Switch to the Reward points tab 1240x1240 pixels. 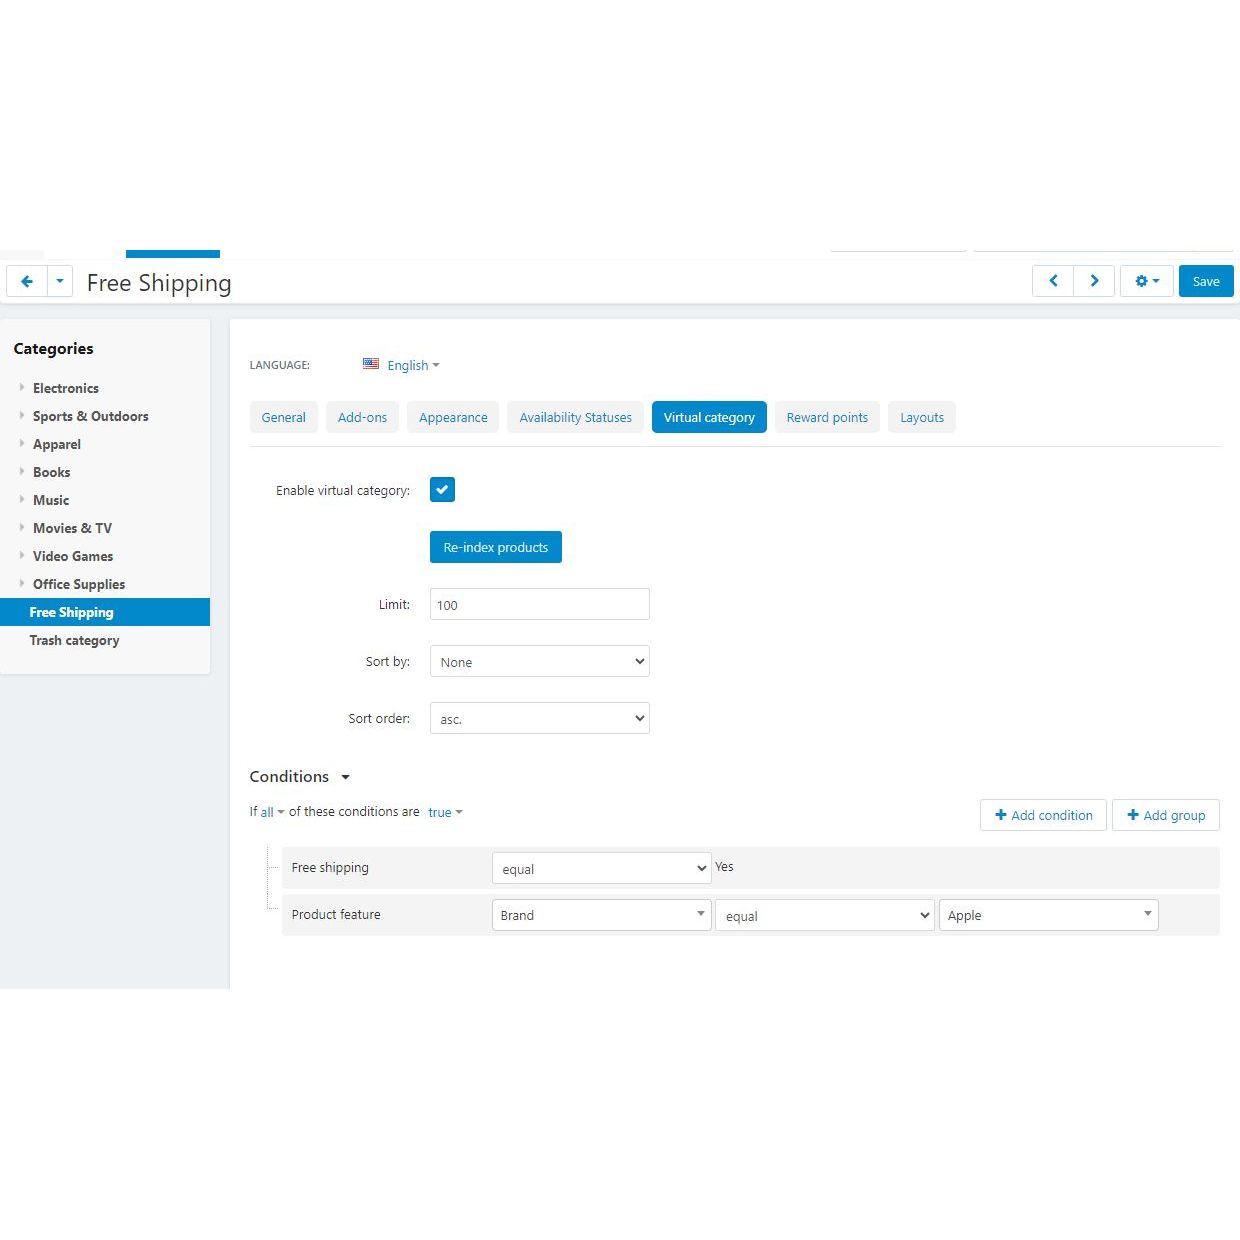pos(827,418)
